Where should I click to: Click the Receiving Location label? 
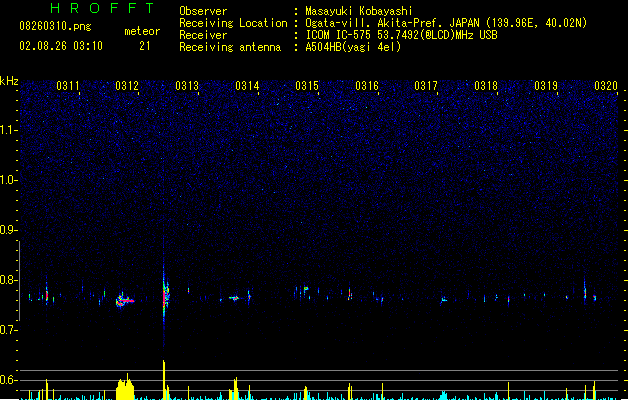[x=233, y=23]
